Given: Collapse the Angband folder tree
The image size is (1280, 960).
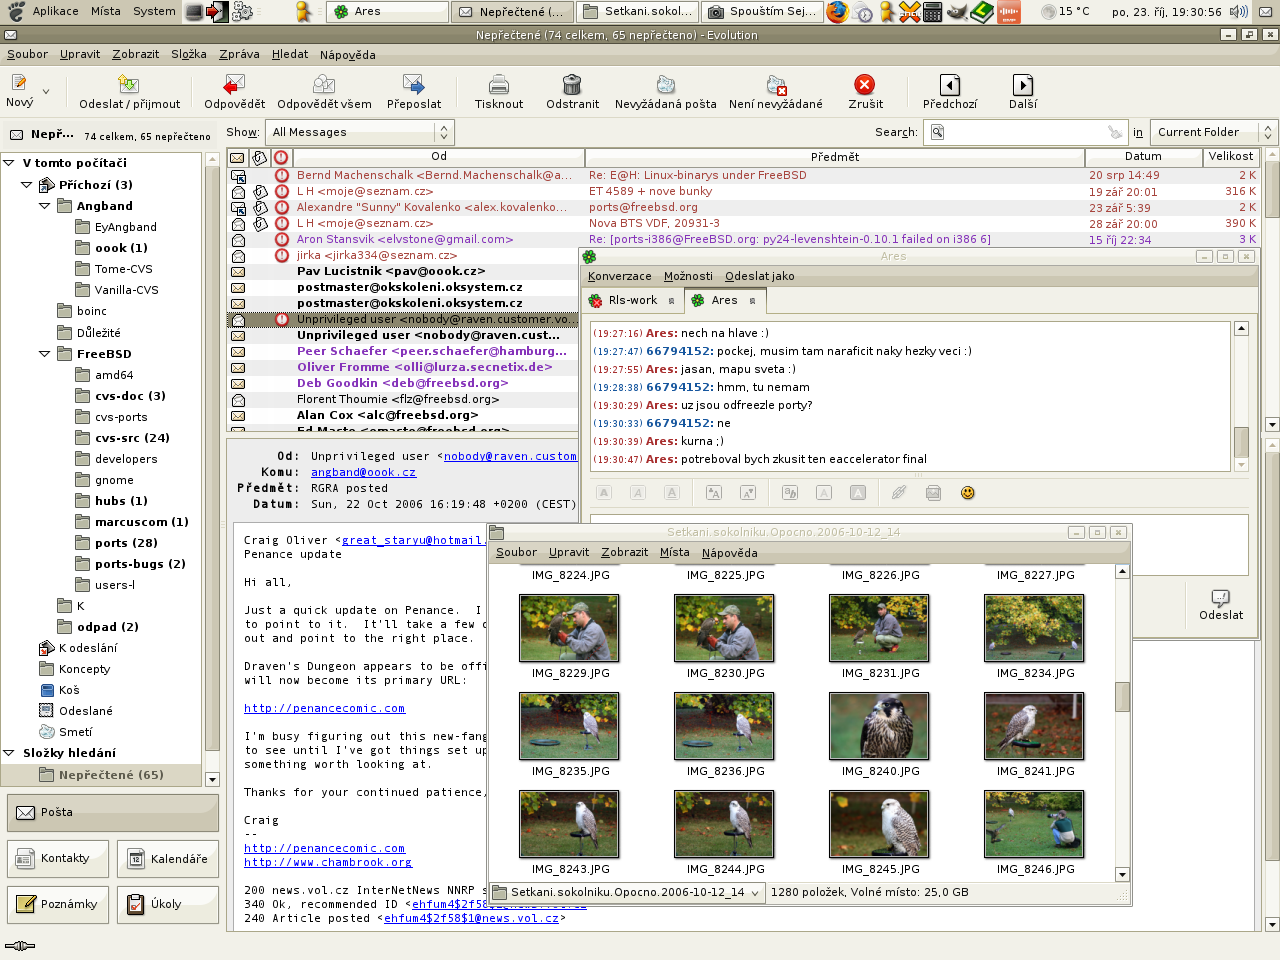Looking at the screenshot, I should 45,206.
